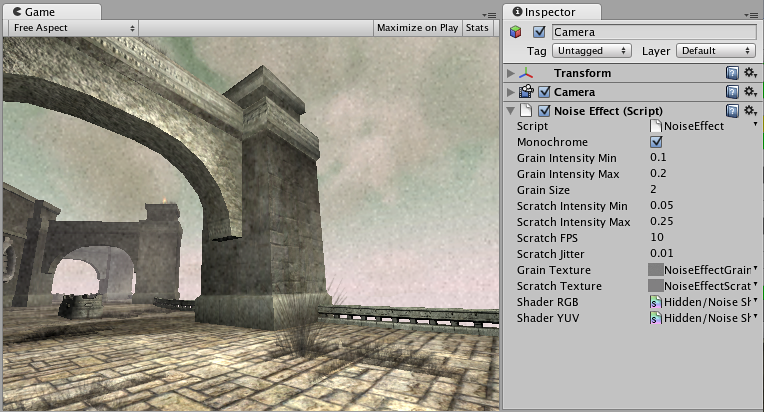Click the Scratch Intensity Max value 0.25
Image resolution: width=764 pixels, height=412 pixels.
(x=662, y=222)
